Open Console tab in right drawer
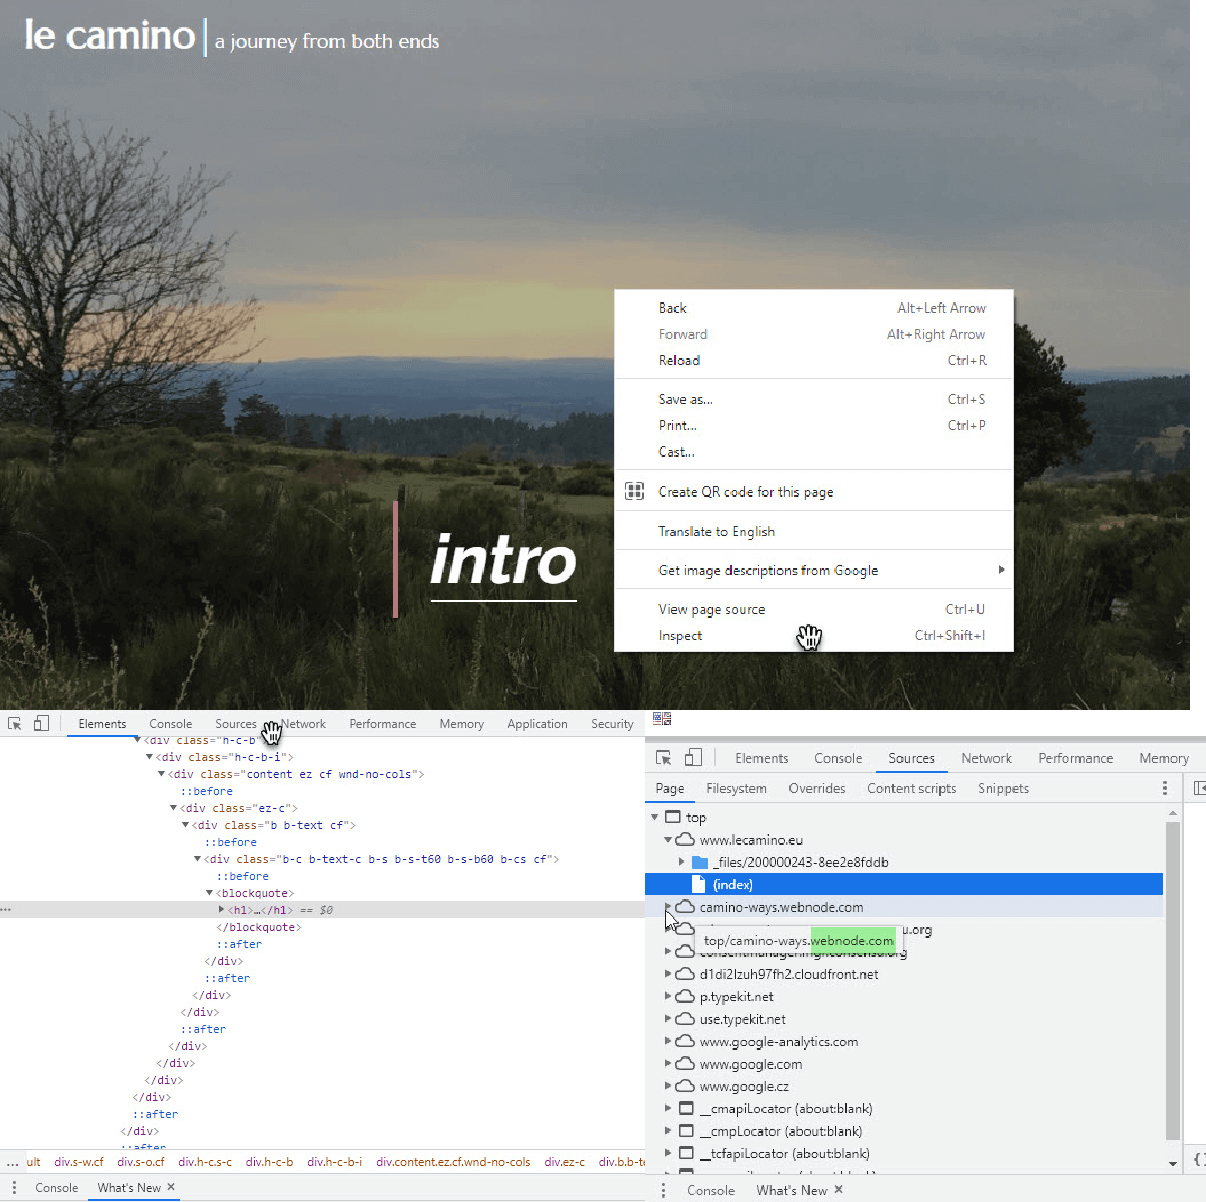 [x=711, y=1190]
